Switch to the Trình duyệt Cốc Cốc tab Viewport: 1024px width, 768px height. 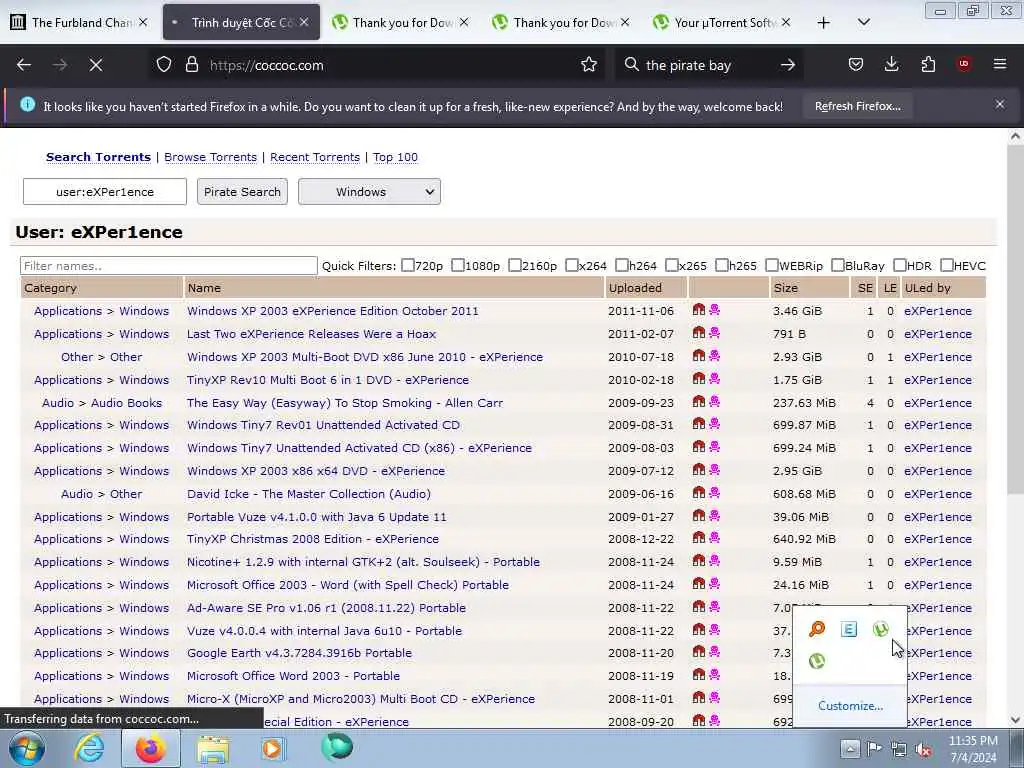coord(241,22)
